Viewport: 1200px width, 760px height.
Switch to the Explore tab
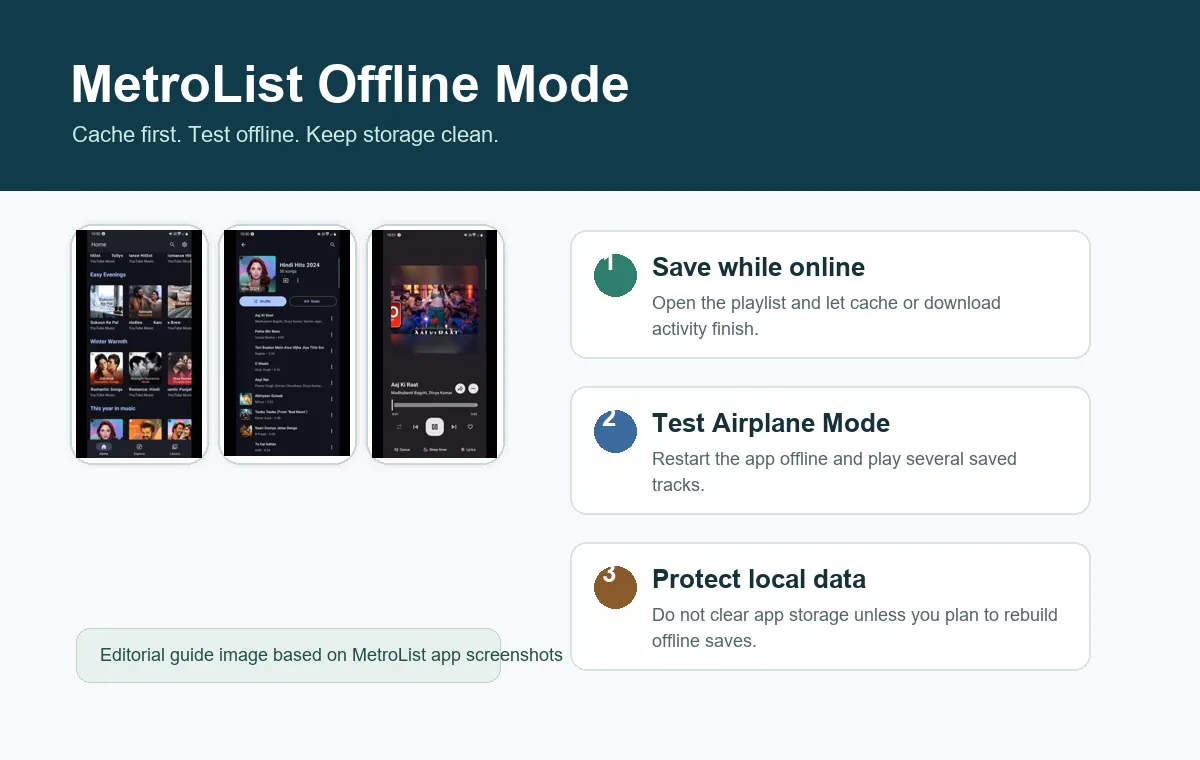coord(139,449)
